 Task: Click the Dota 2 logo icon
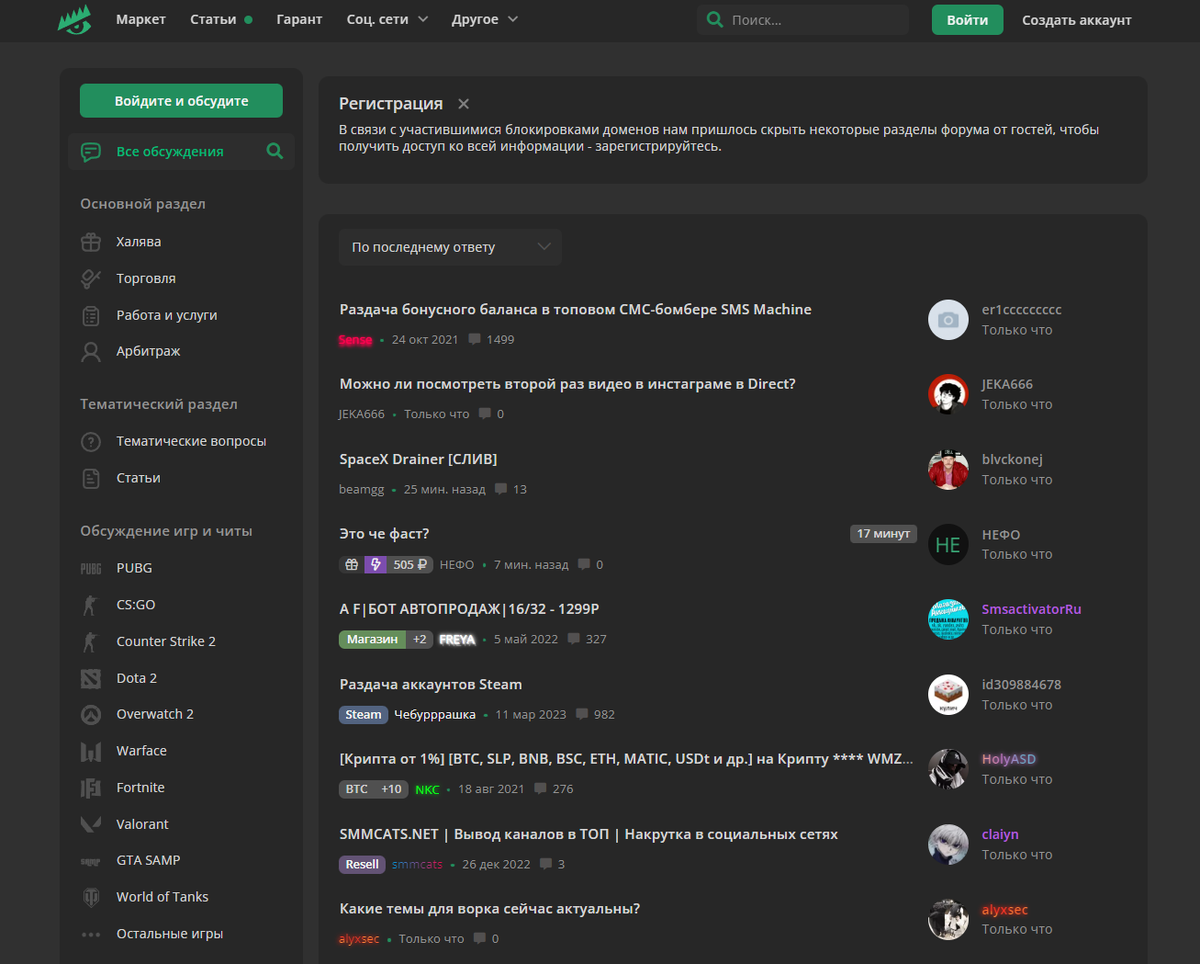(91, 678)
